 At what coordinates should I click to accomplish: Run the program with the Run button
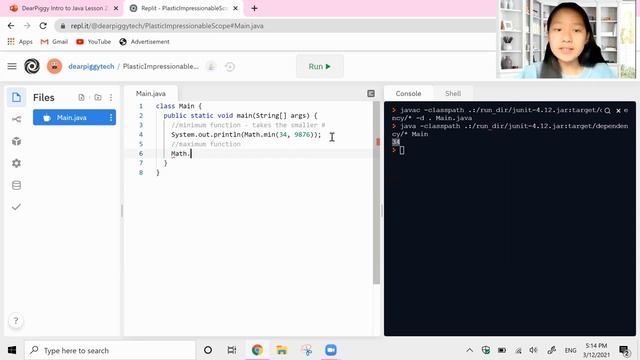click(x=320, y=66)
